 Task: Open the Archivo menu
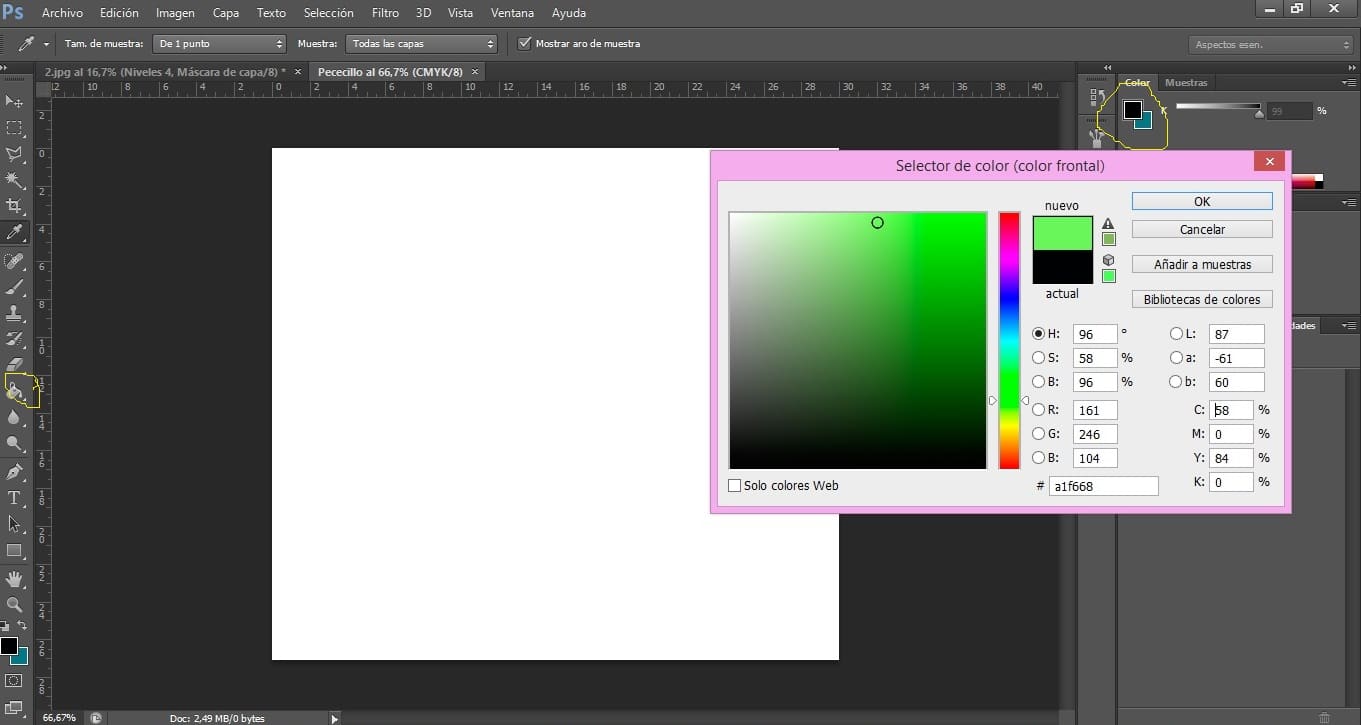pyautogui.click(x=62, y=13)
